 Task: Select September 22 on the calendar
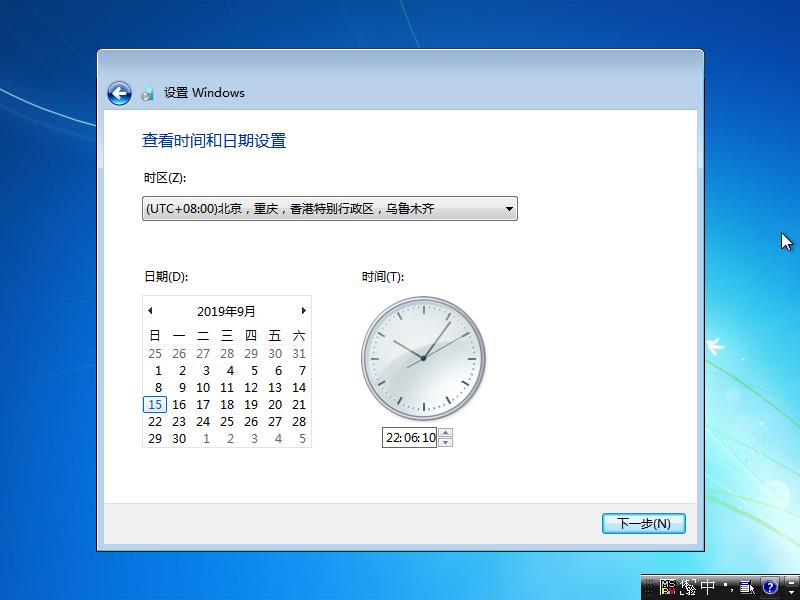pyautogui.click(x=155, y=422)
